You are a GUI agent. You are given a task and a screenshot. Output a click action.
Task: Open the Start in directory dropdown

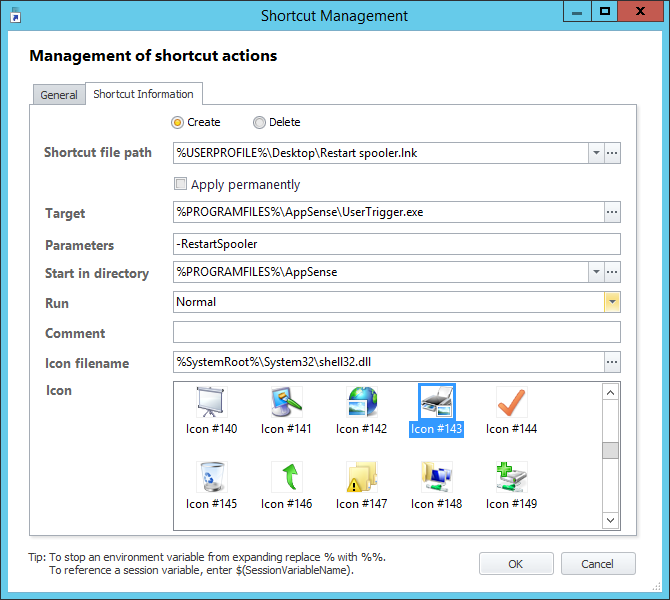(595, 272)
